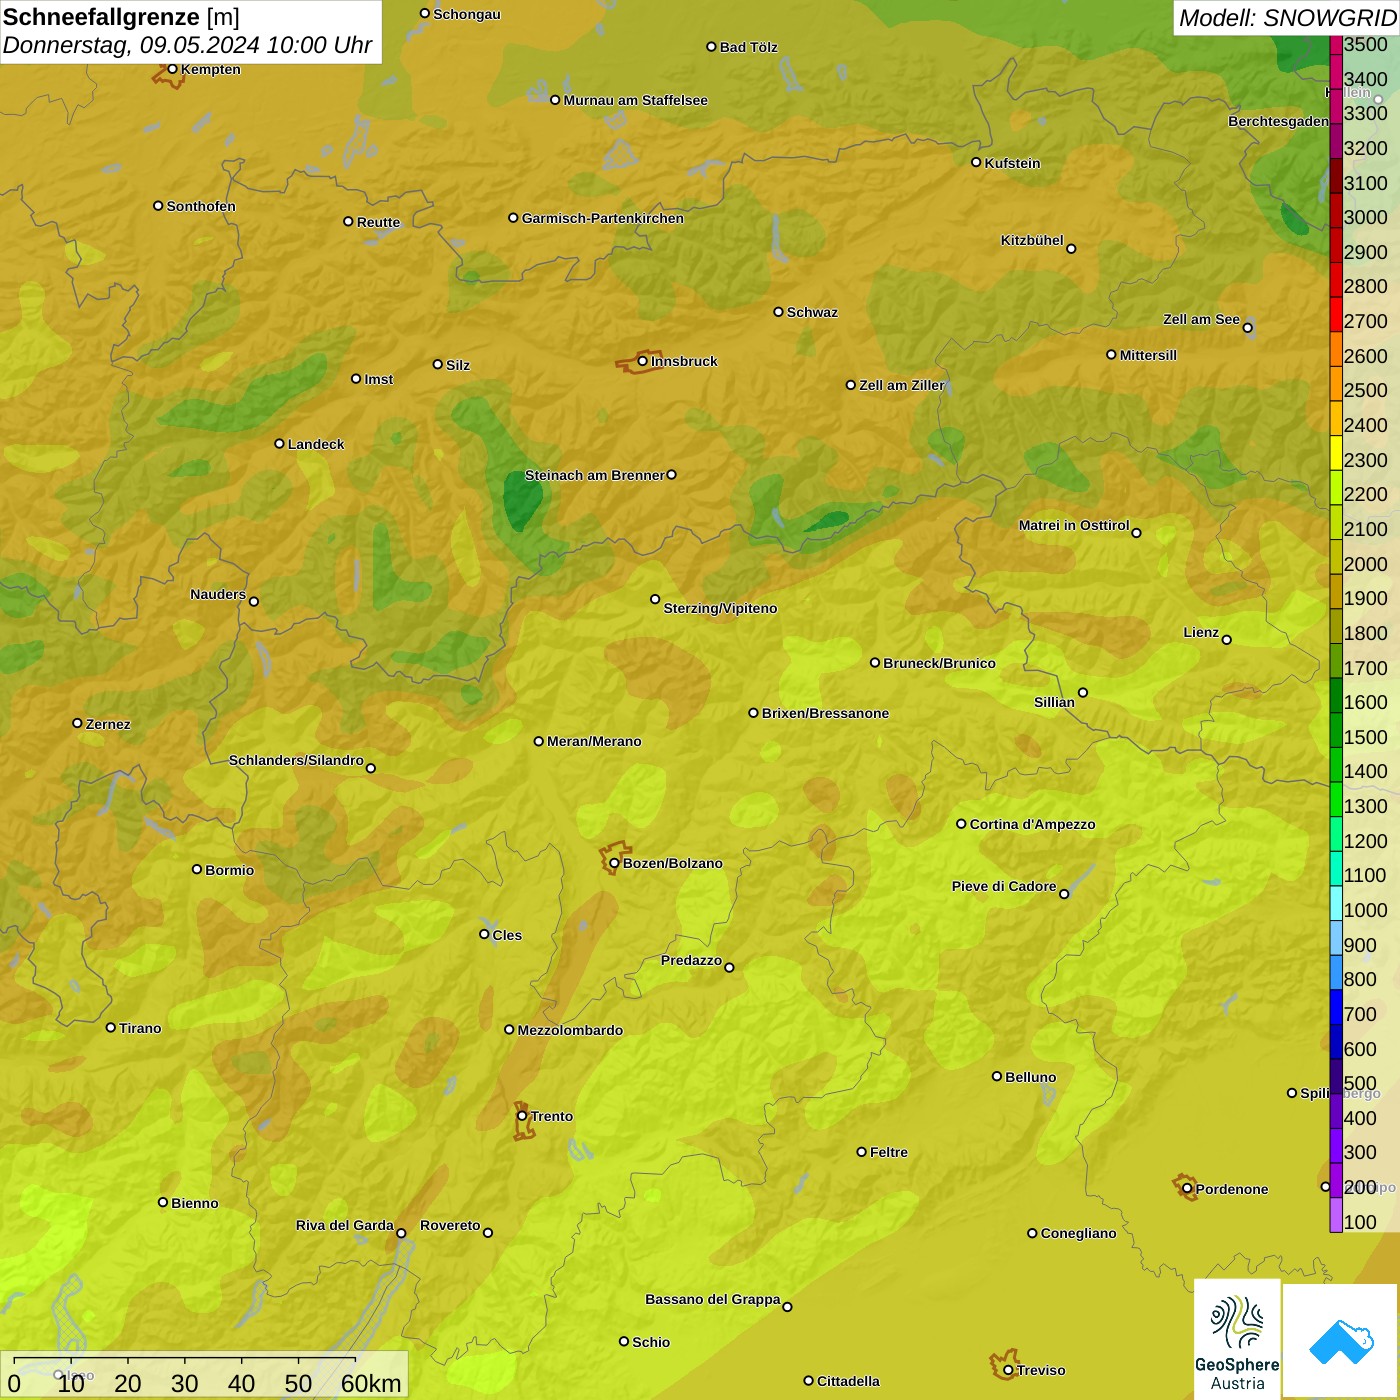Click the Feltre location dot
This screenshot has width=1400, height=1400.
[861, 1151]
